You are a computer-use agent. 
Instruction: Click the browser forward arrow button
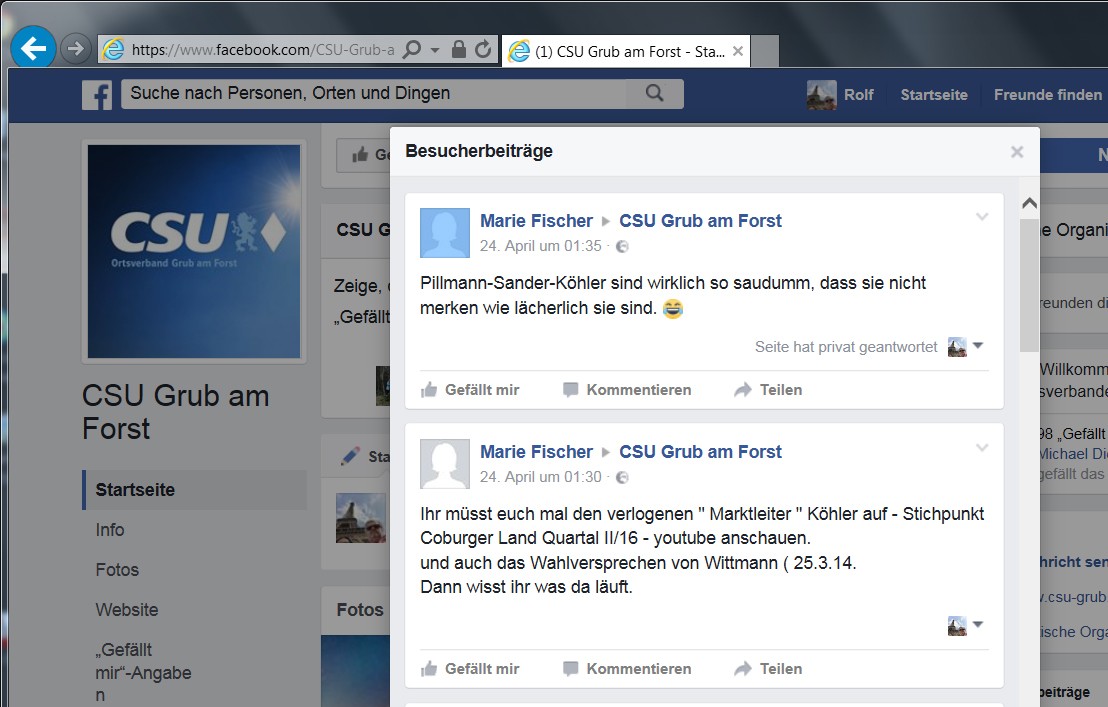click(75, 49)
